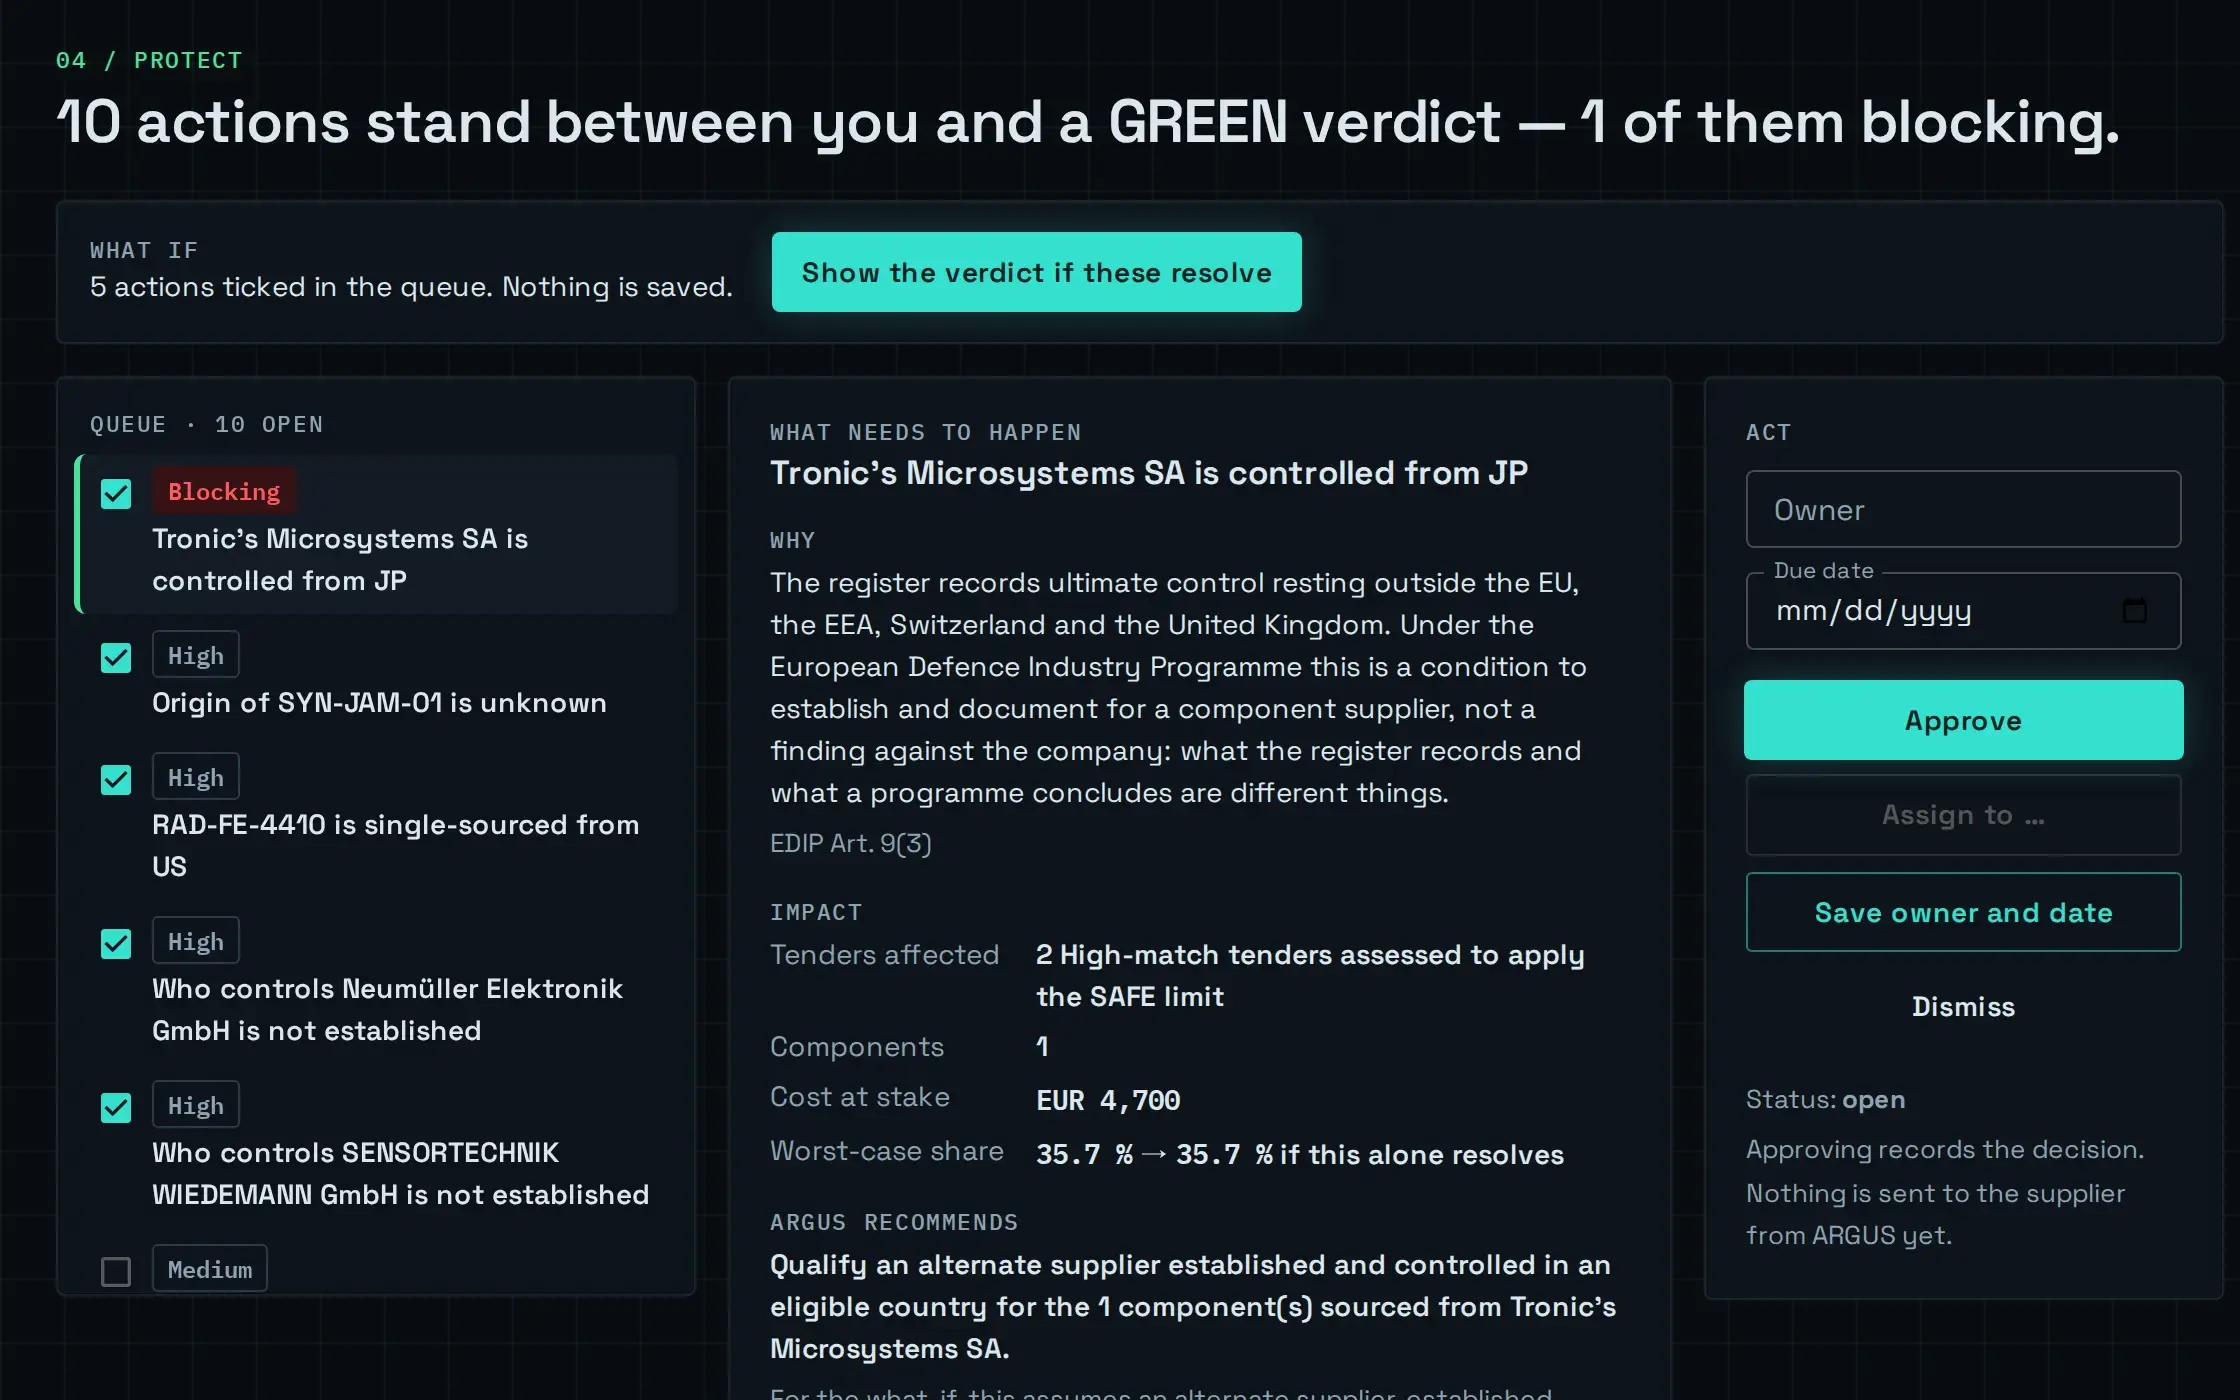The height and width of the screenshot is (1400, 2240).
Task: Untick the Blocking Tronic's Microsystems checkbox
Action: pos(116,493)
